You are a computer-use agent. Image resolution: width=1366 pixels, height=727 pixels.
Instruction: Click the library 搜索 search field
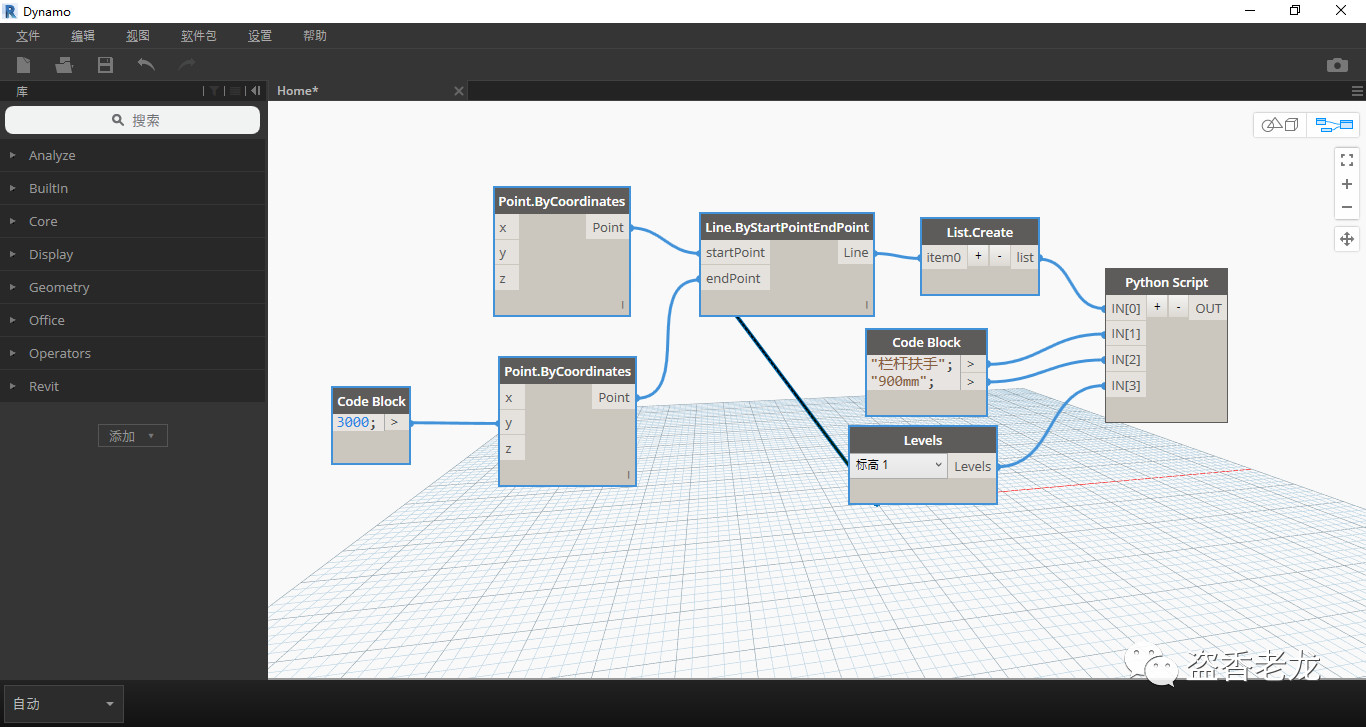pyautogui.click(x=133, y=120)
